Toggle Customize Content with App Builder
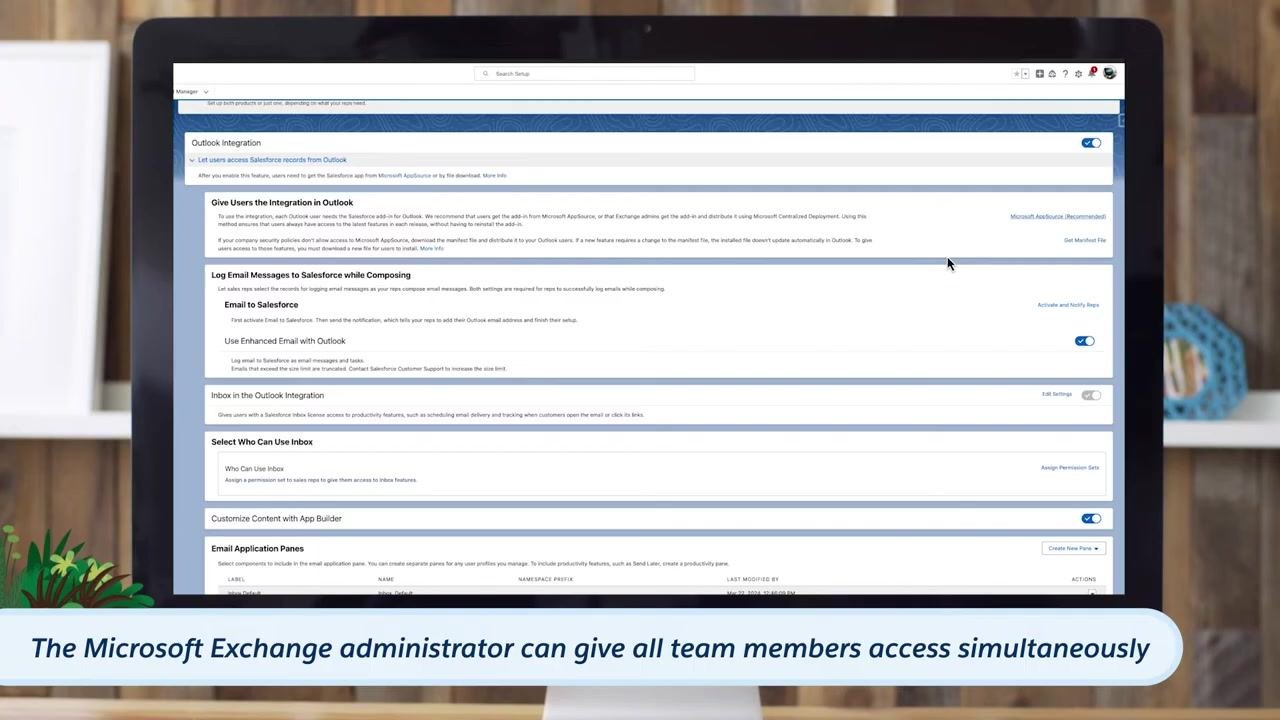This screenshot has height=720, width=1280. click(1091, 519)
